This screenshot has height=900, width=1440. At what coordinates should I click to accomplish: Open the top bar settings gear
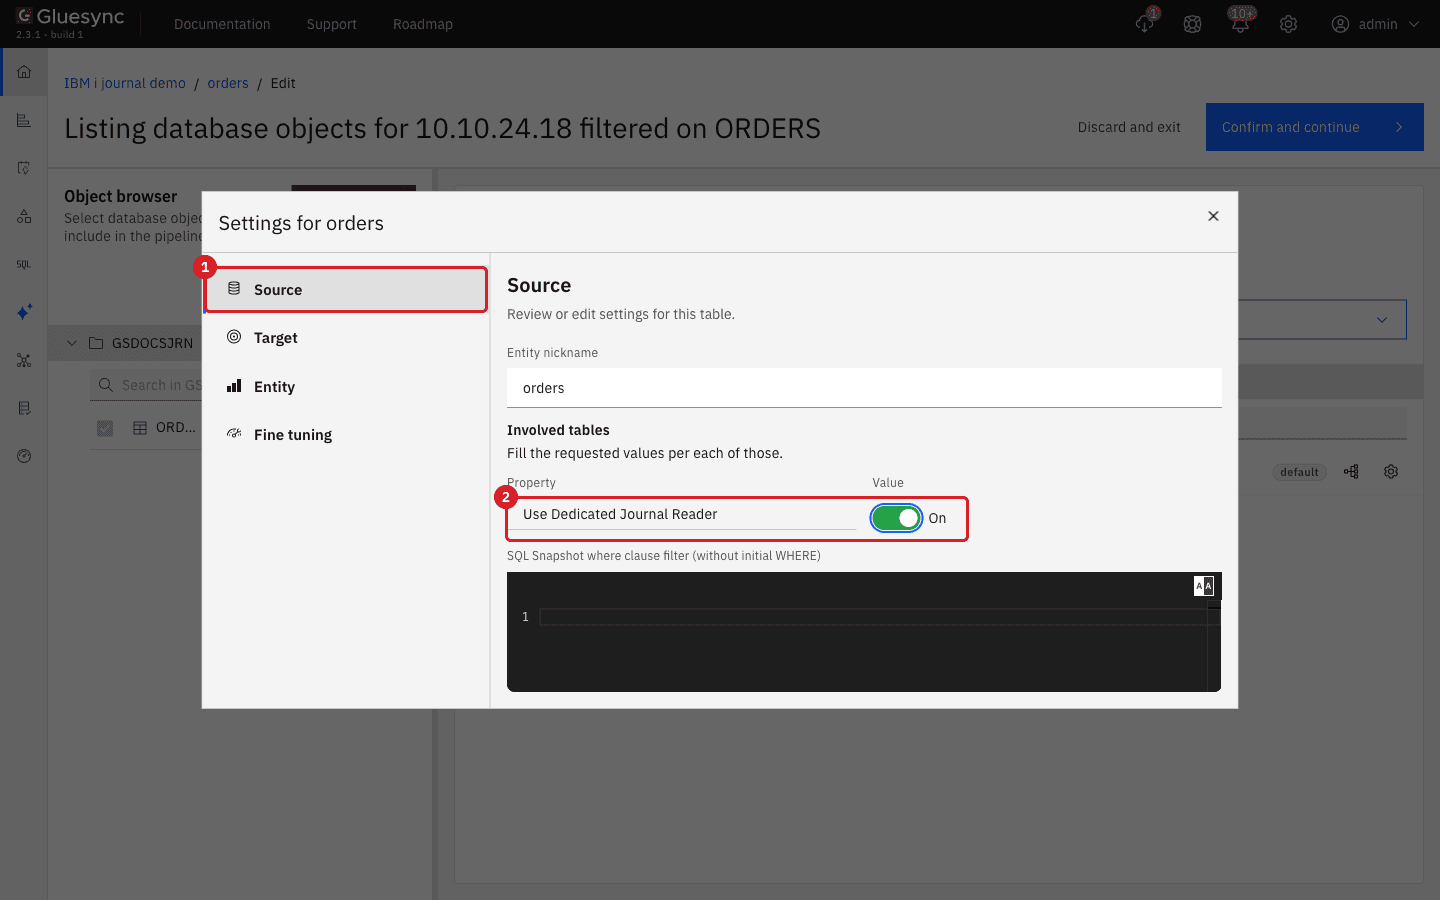click(1288, 24)
